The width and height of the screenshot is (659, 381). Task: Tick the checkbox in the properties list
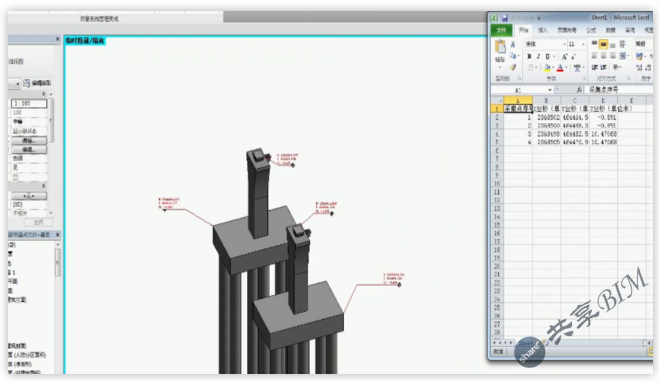16,177
